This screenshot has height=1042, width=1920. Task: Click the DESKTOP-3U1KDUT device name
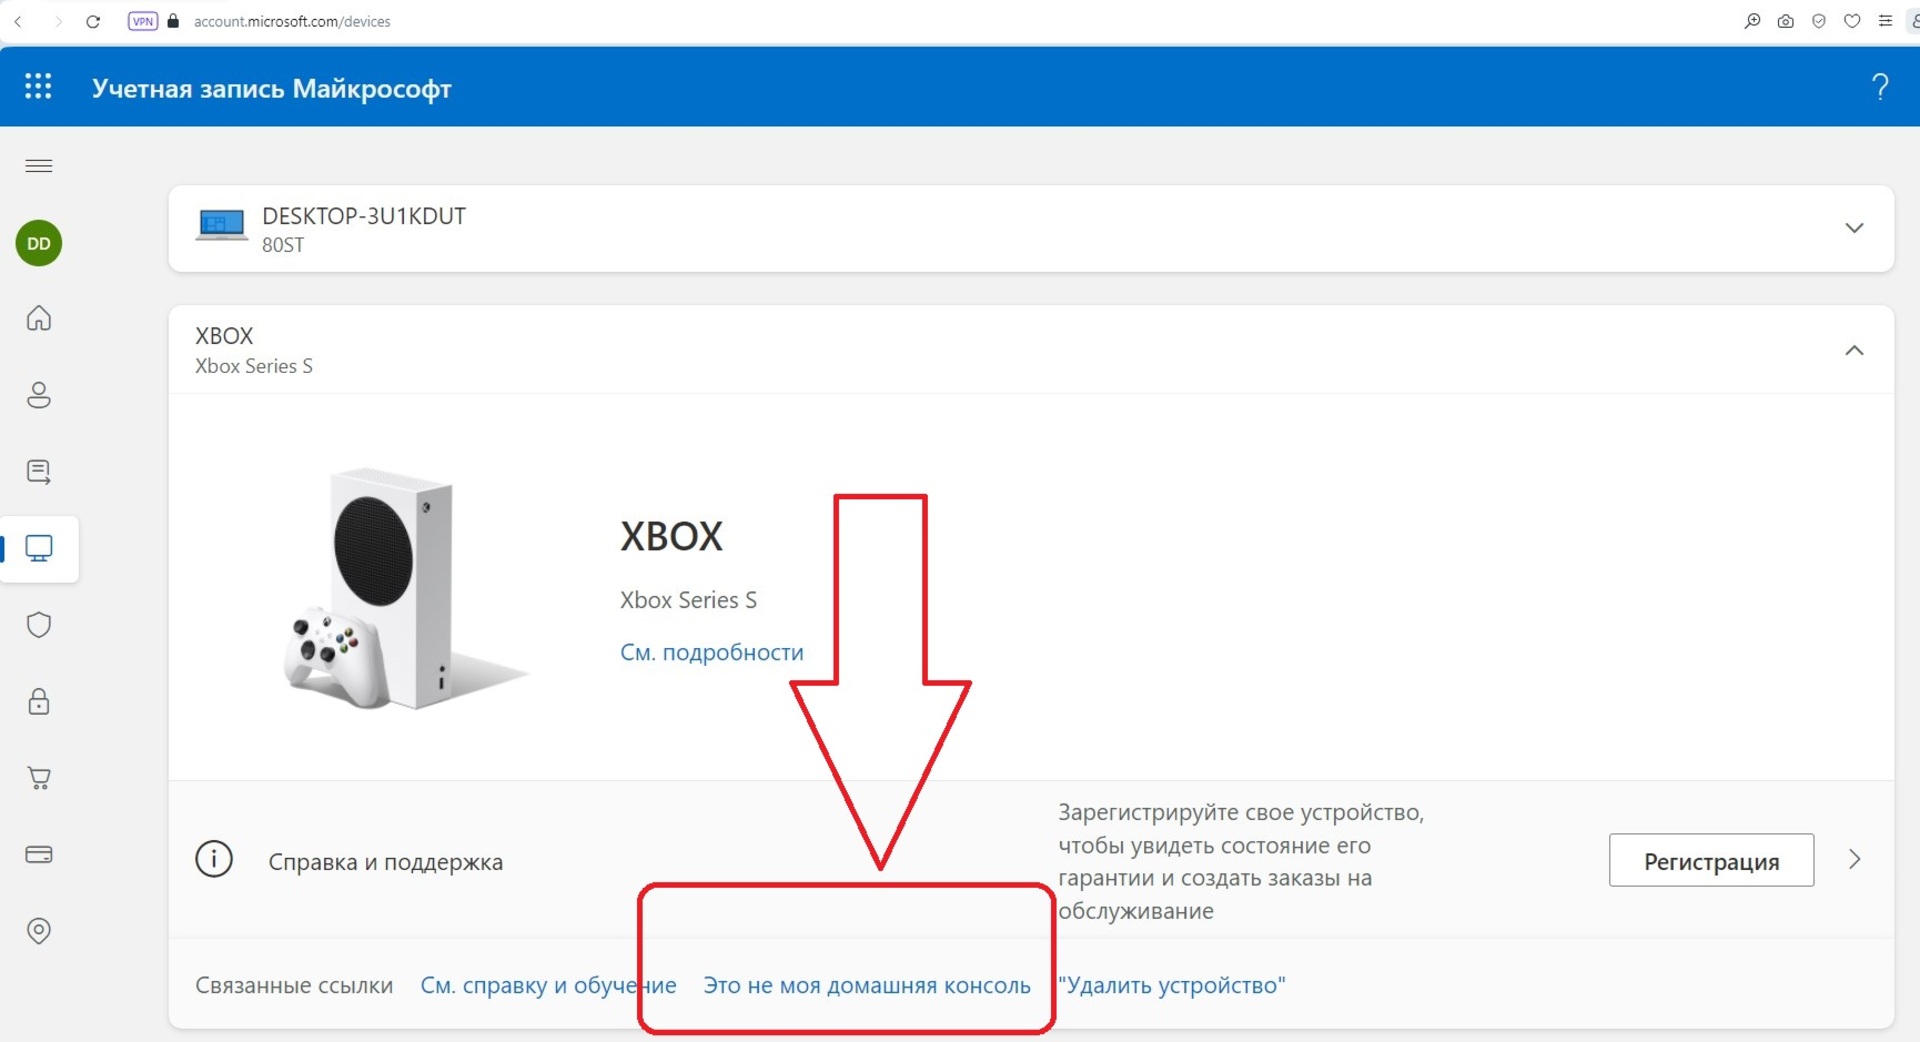pyautogui.click(x=364, y=216)
